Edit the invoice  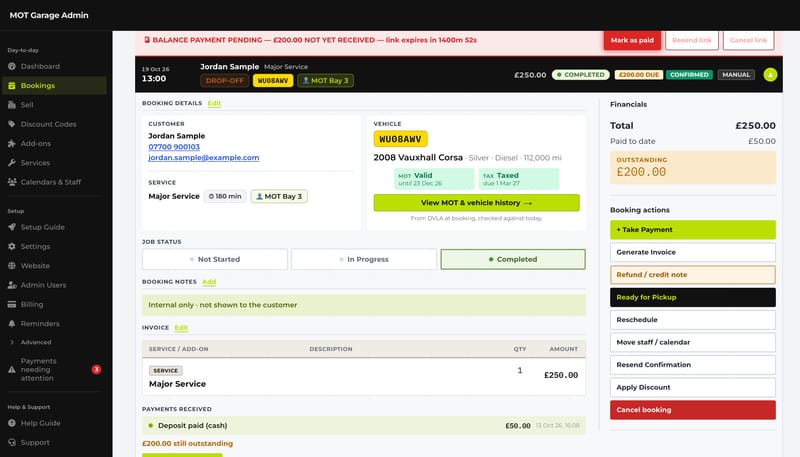point(181,327)
